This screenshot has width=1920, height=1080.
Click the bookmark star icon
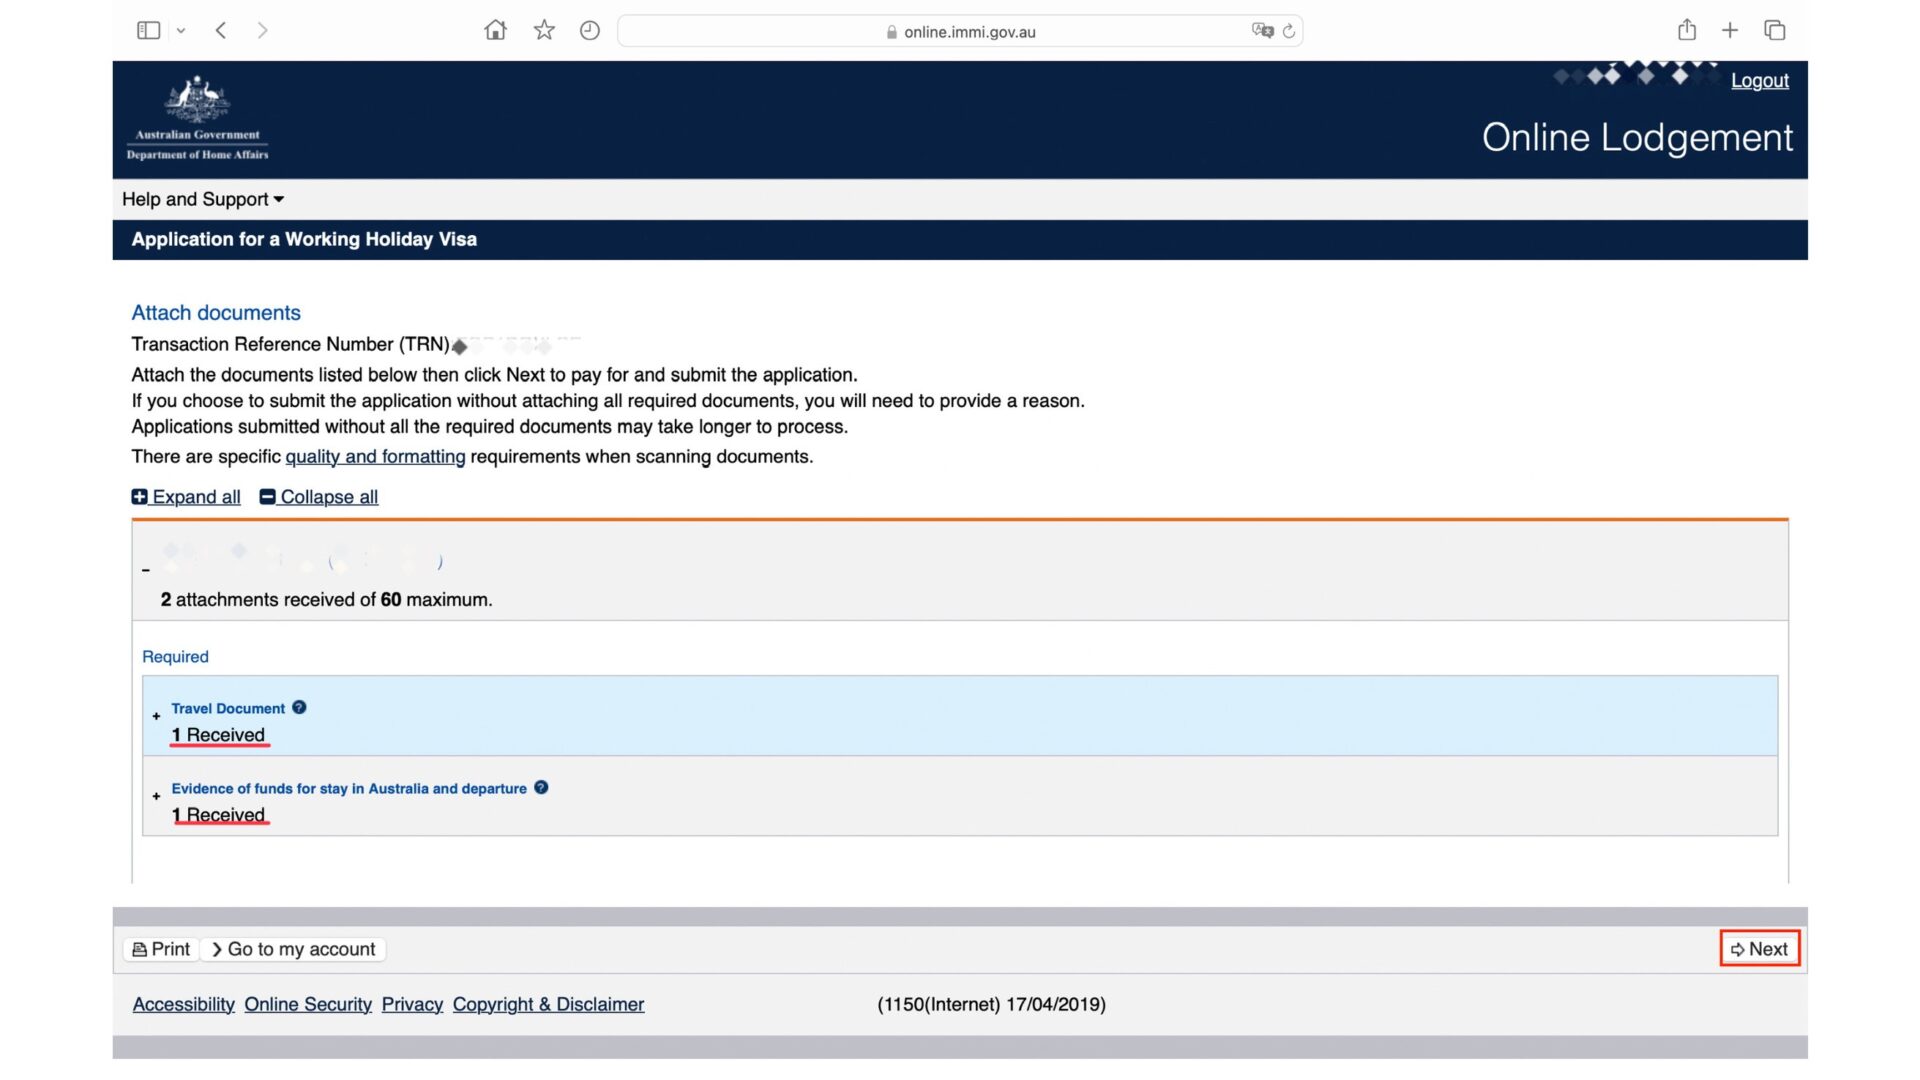[544, 30]
